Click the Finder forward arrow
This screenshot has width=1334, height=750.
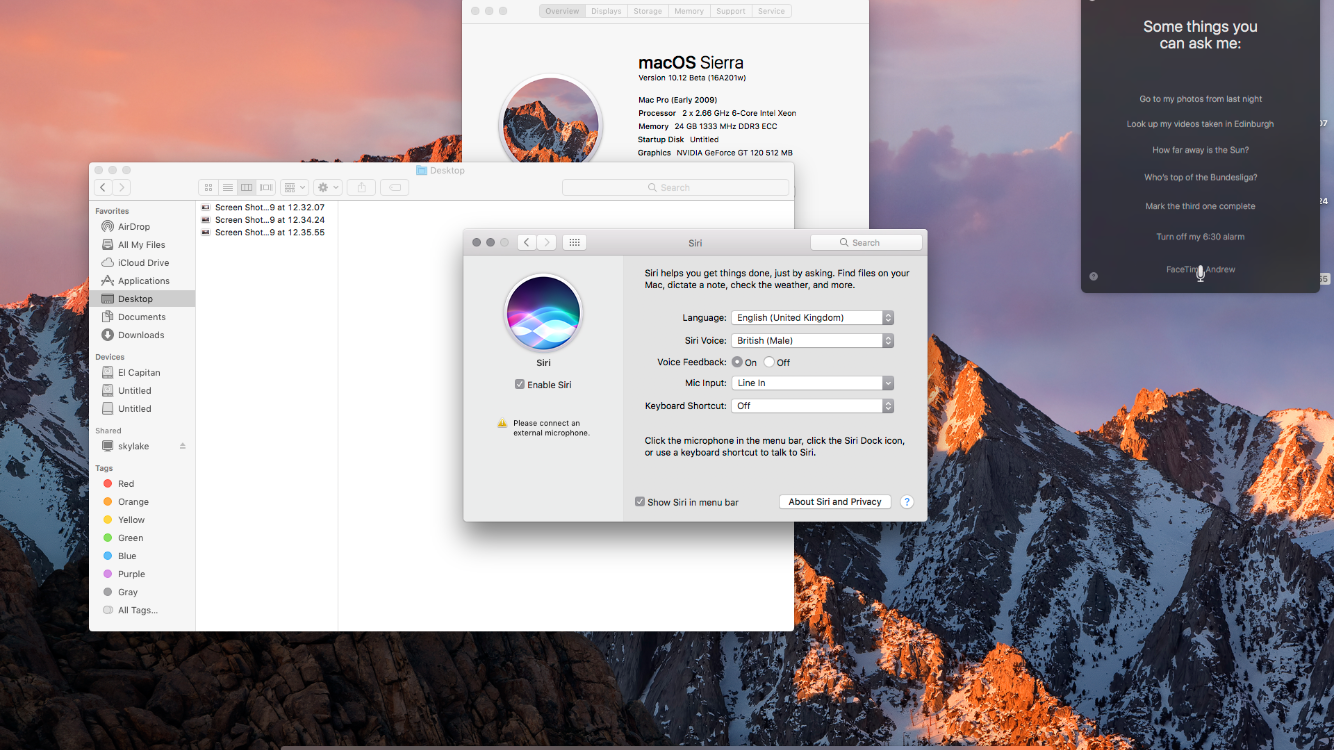[122, 187]
